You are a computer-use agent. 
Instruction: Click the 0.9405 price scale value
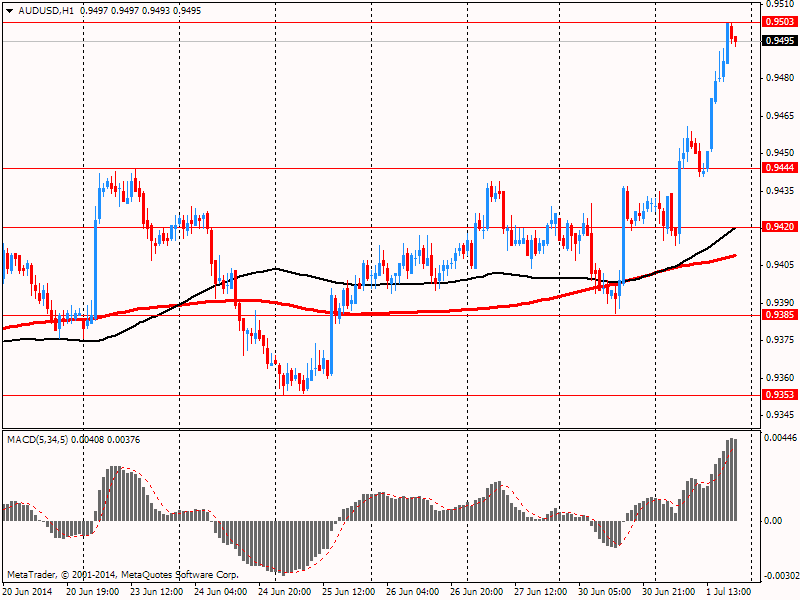(x=780, y=265)
